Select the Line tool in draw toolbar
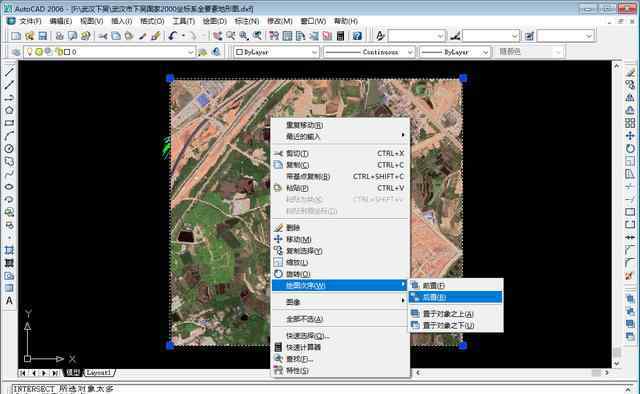 (9, 72)
